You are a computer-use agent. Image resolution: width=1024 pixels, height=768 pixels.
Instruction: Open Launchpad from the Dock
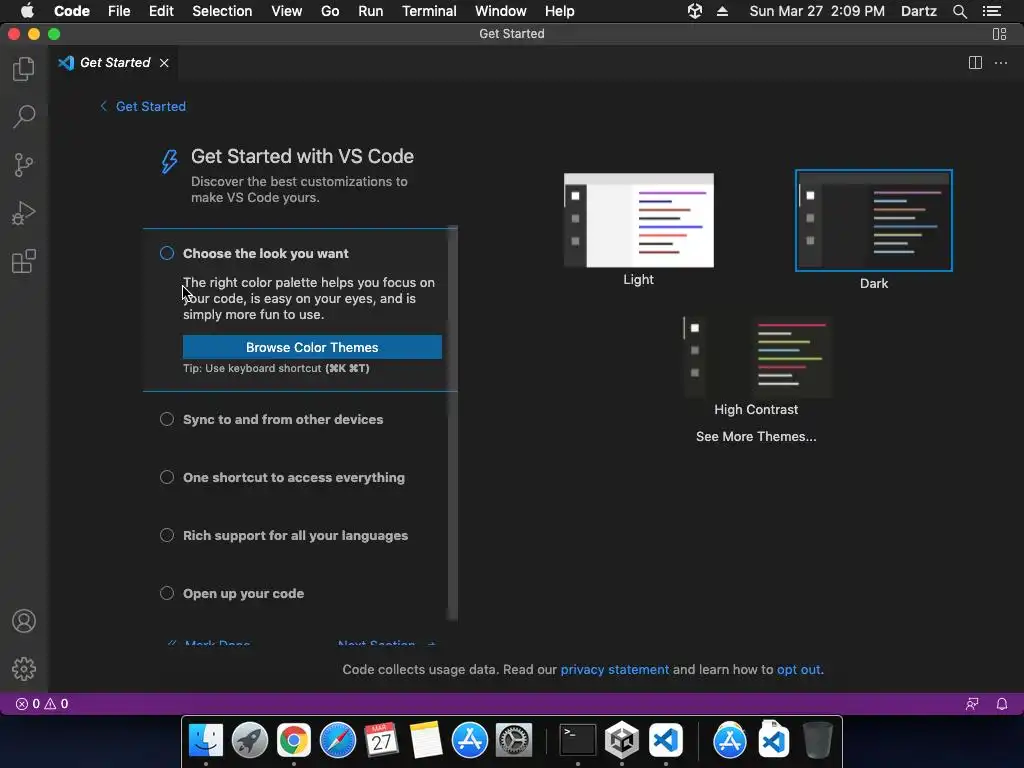pyautogui.click(x=249, y=740)
